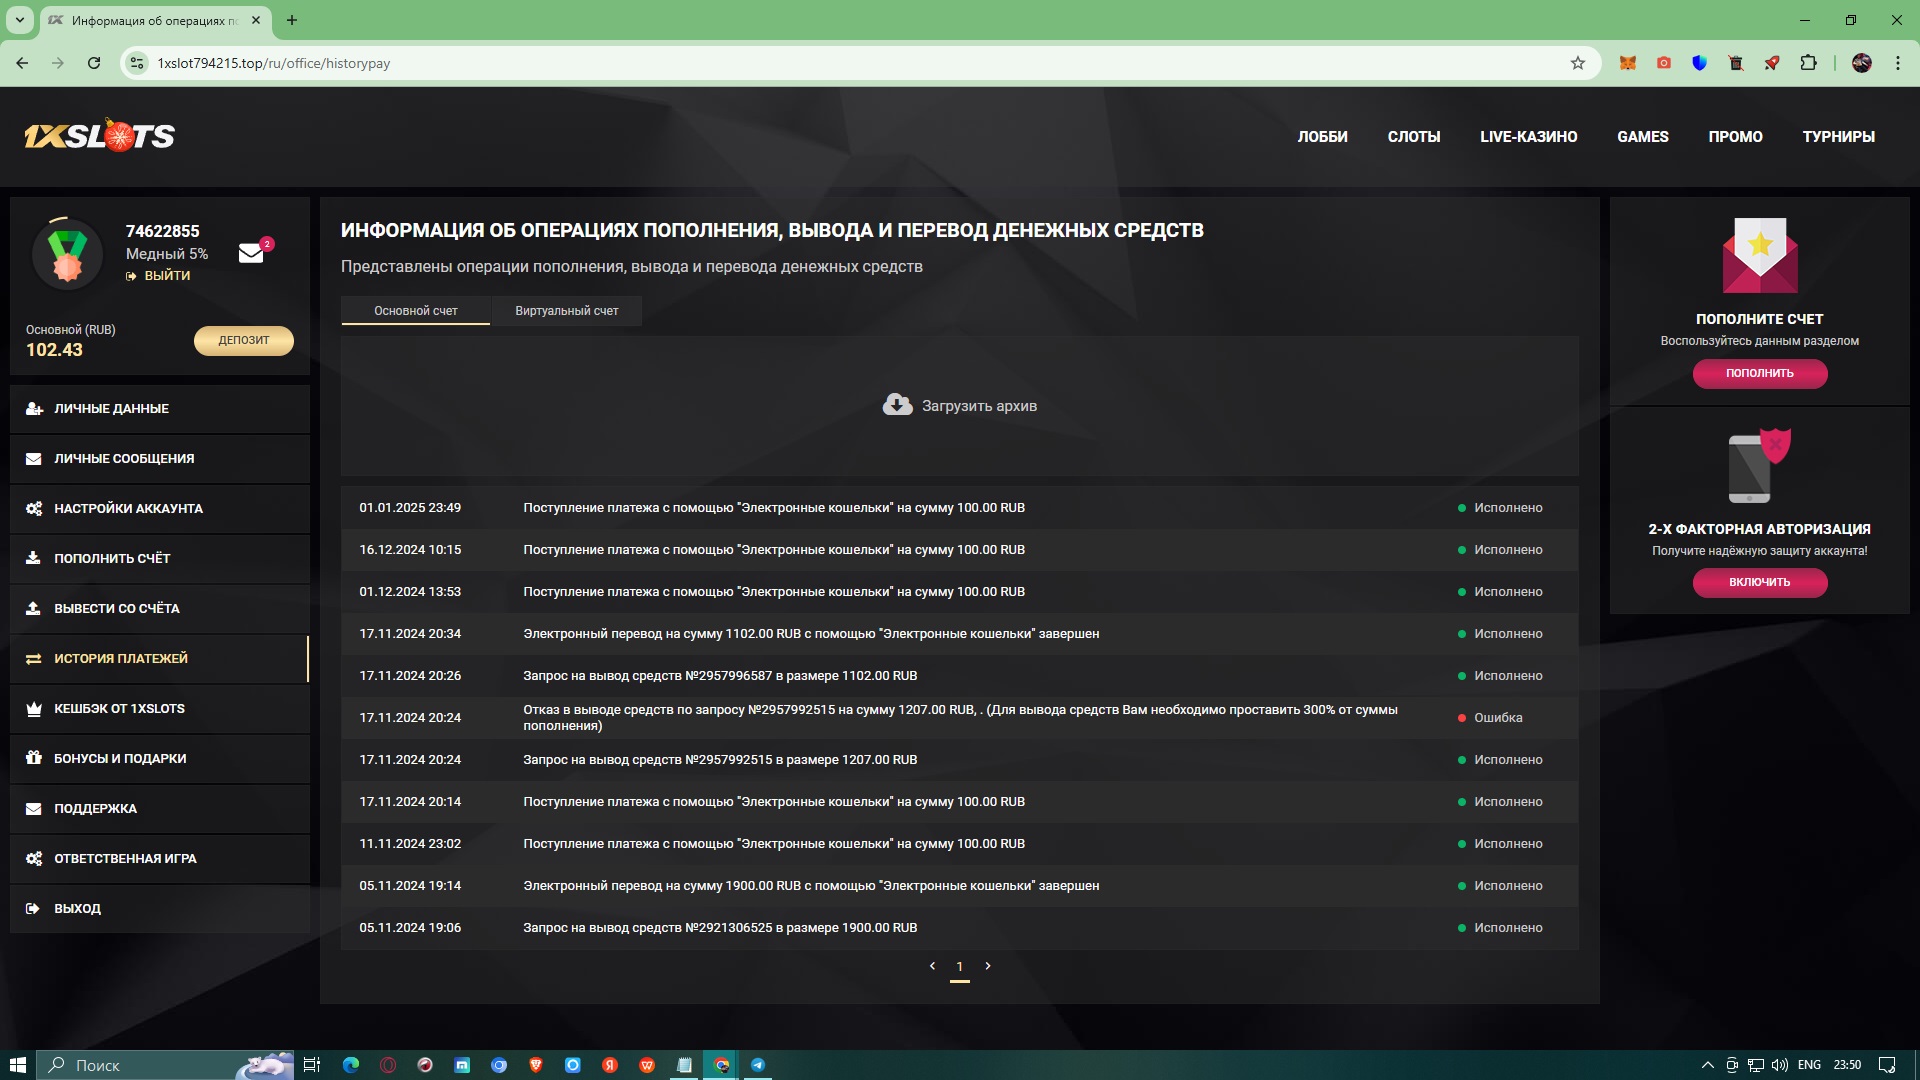The width and height of the screenshot is (1920, 1080).
Task: Open the MetaMask fox extension
Action: pos(1628,63)
